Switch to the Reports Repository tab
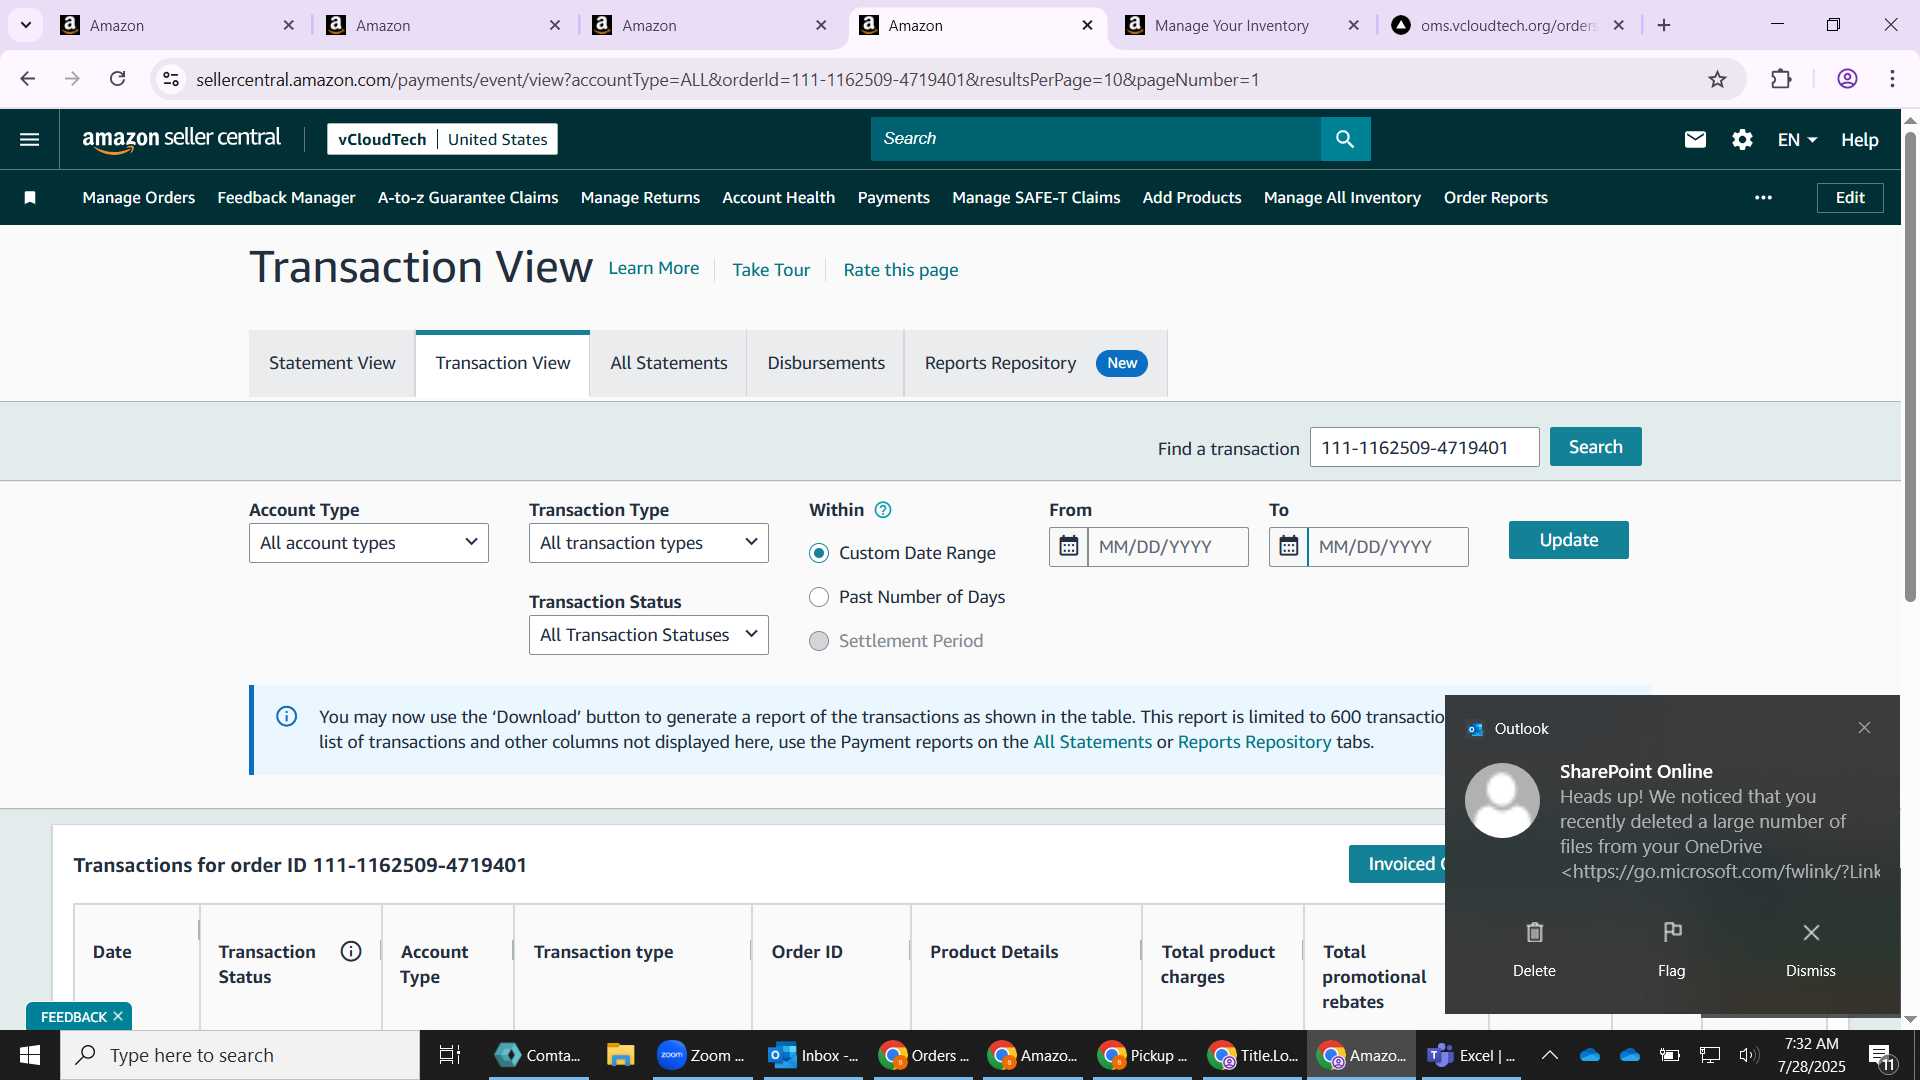The image size is (1920, 1080). pyautogui.click(x=1036, y=363)
